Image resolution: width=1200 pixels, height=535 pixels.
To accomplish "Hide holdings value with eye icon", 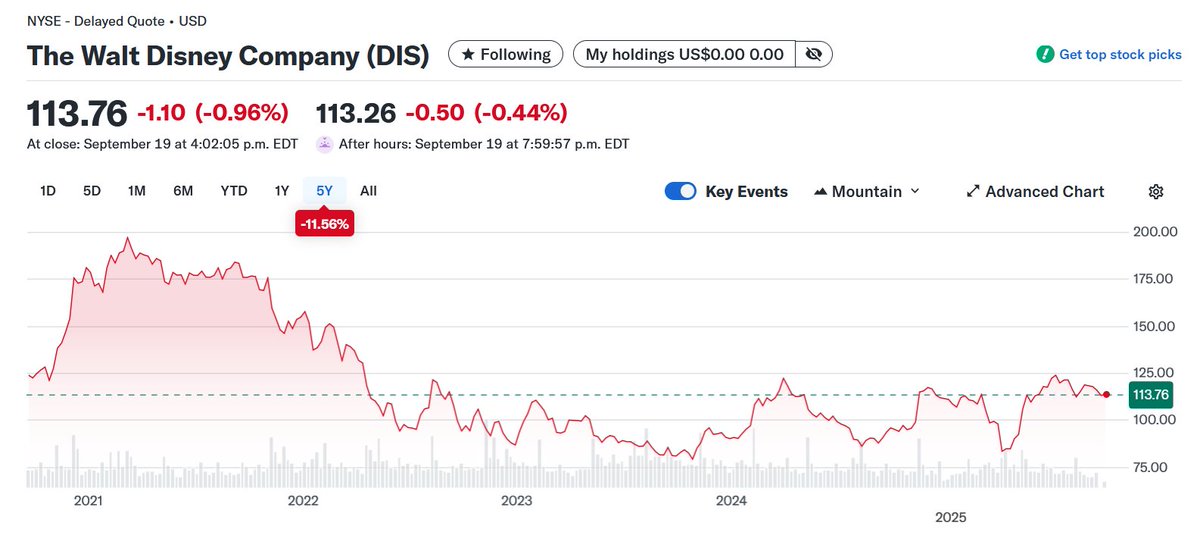I will click(x=813, y=54).
